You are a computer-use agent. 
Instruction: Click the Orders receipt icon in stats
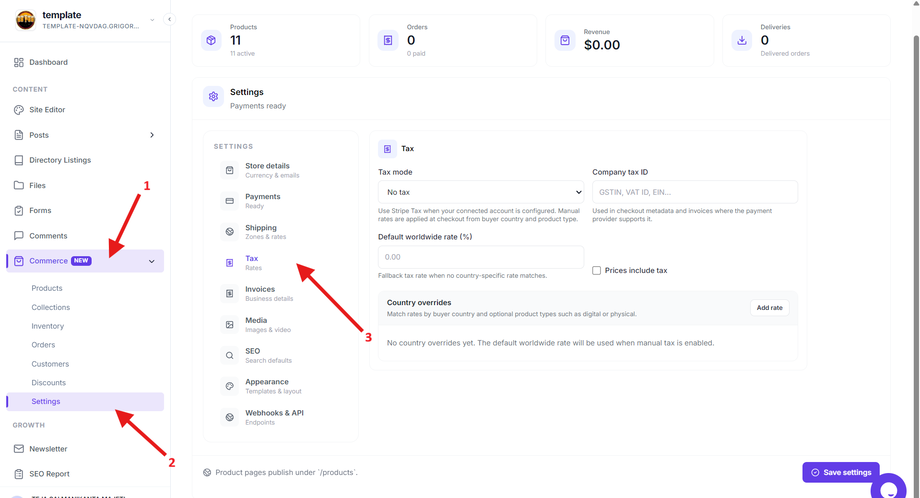[x=388, y=40]
